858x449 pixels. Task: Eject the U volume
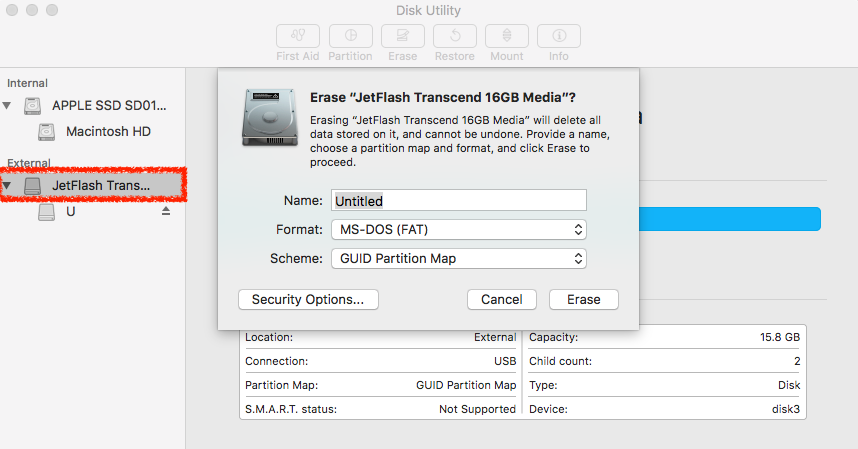pos(166,211)
